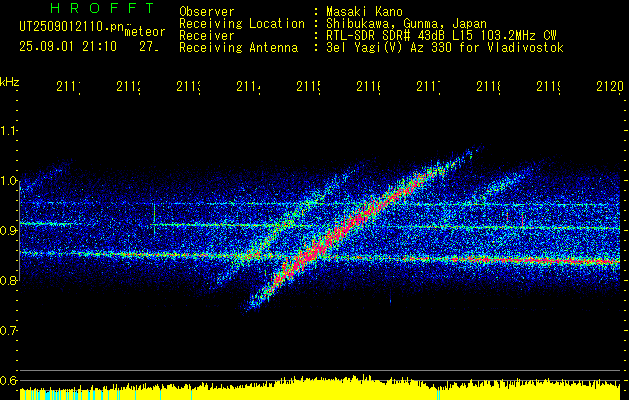Click the 0.7 frequency axis label

click(9, 331)
